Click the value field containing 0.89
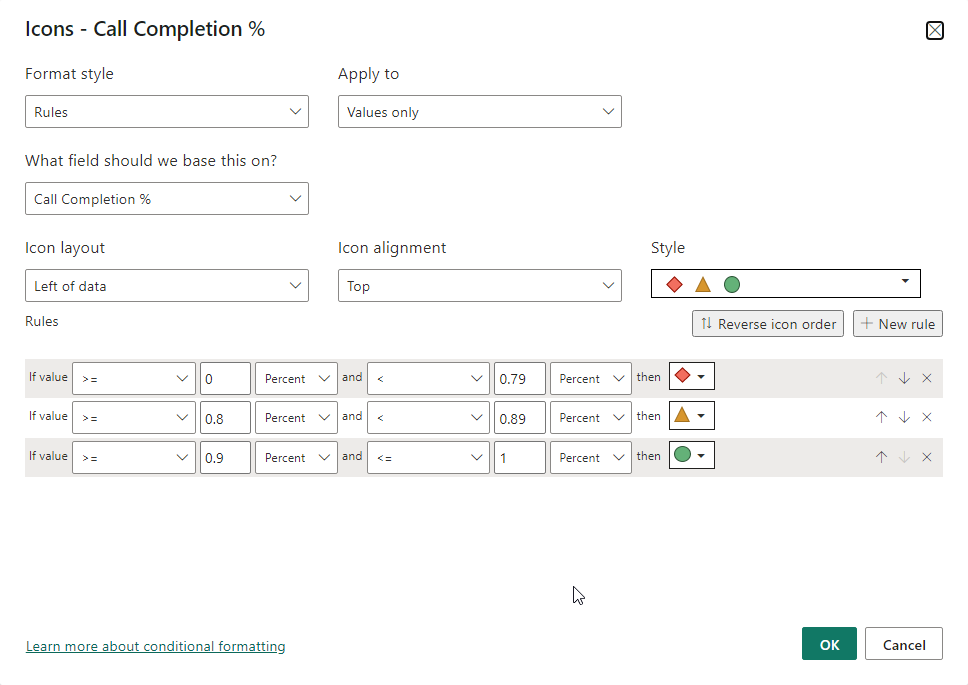The height and width of the screenshot is (685, 968). point(520,418)
